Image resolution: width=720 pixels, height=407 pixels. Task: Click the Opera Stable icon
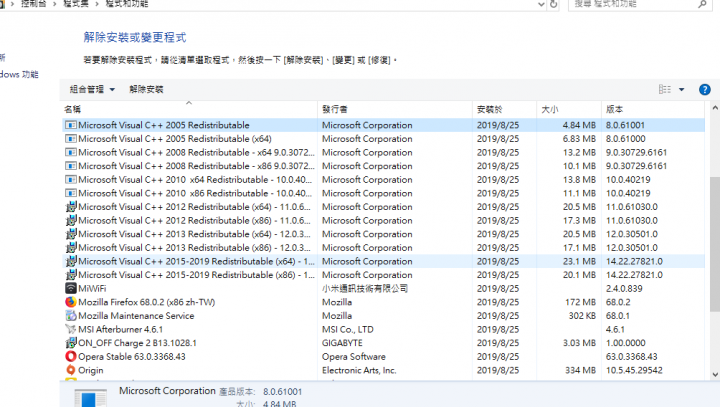click(x=71, y=356)
